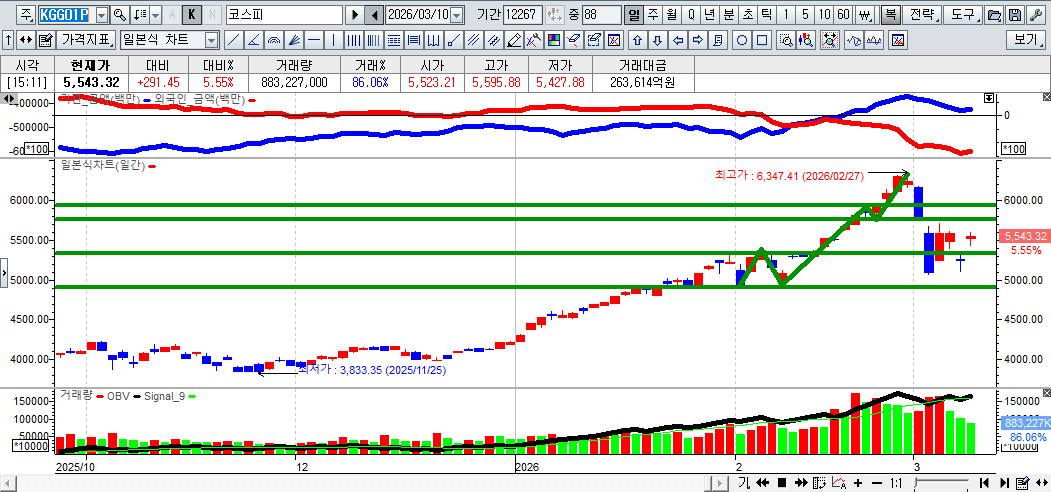The image size is (1051, 492).
Task: Choose the rectangle shape drawing tool
Action: (x=762, y=40)
